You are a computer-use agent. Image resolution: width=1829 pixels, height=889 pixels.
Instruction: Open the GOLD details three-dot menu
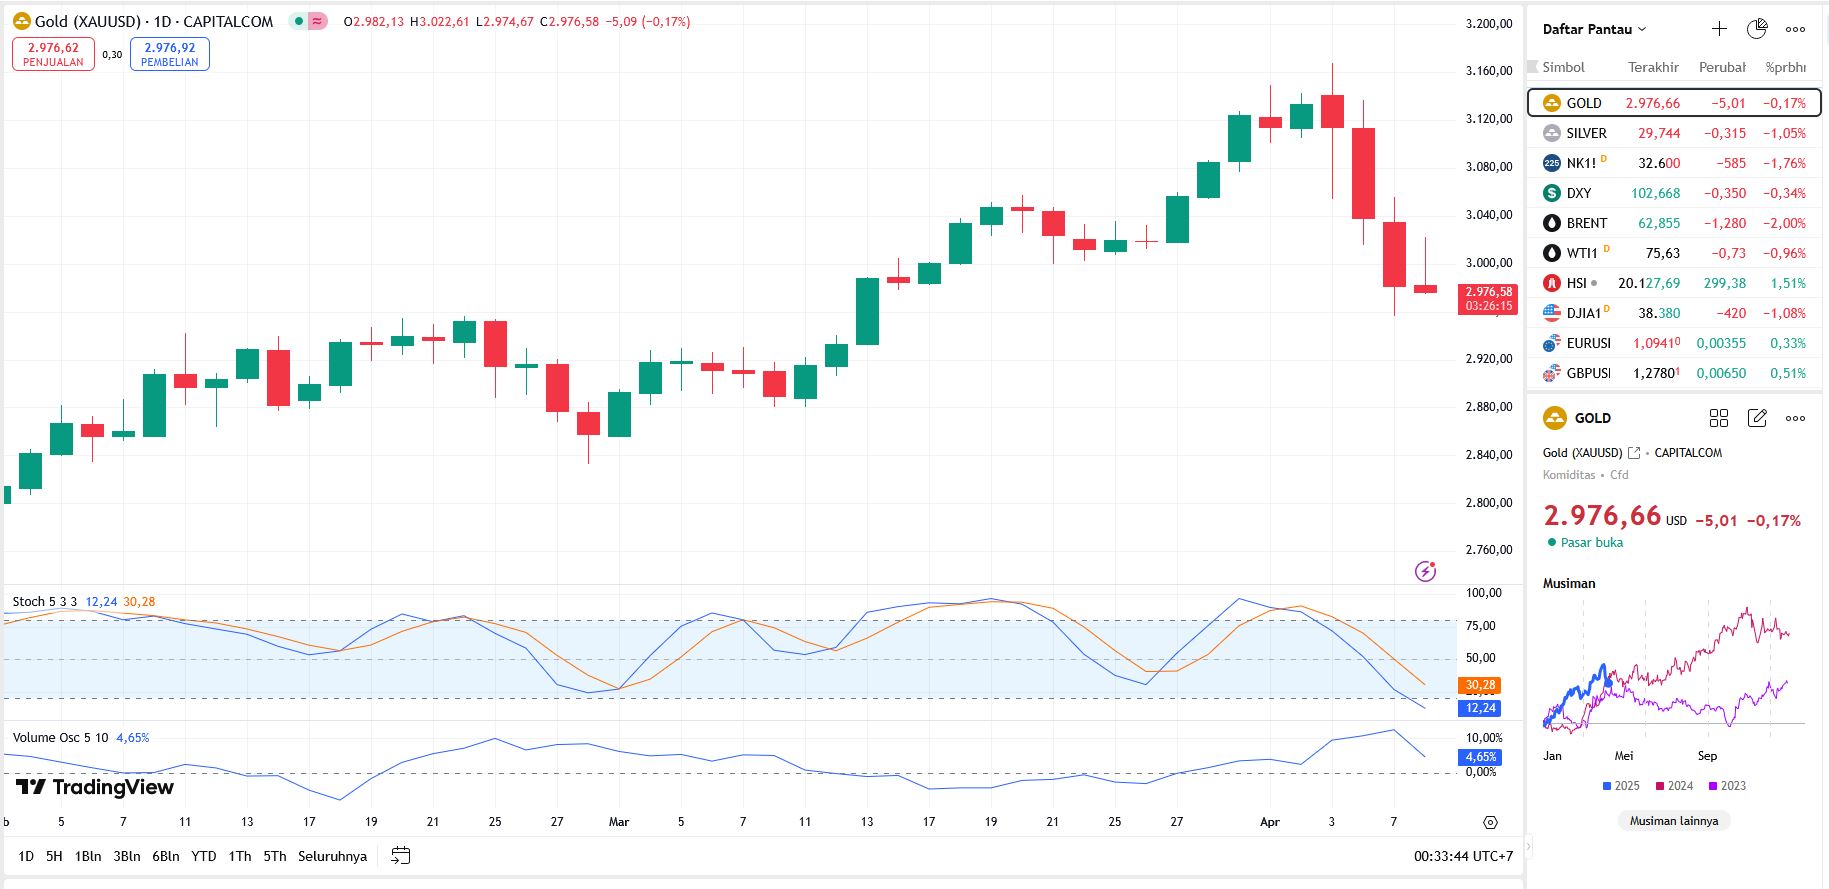tap(1796, 418)
